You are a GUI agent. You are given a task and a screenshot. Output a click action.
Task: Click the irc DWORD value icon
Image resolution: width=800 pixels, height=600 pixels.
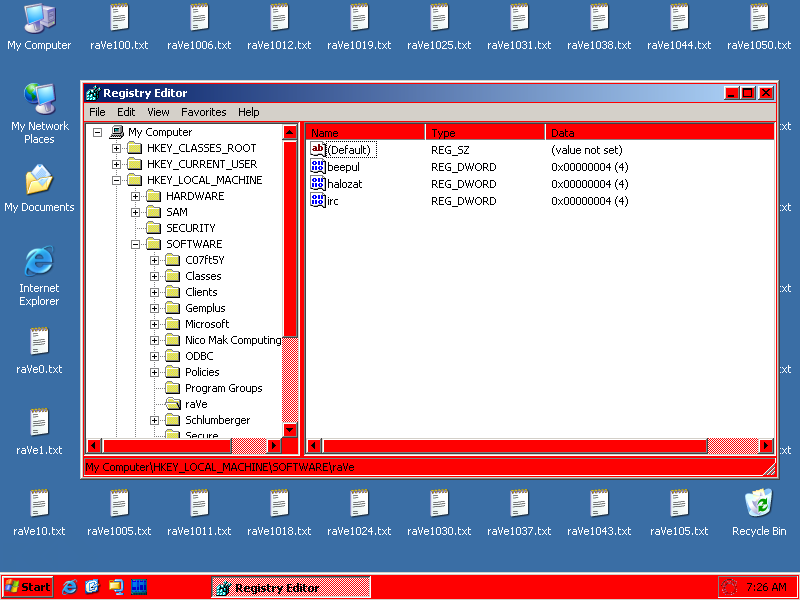coord(318,200)
